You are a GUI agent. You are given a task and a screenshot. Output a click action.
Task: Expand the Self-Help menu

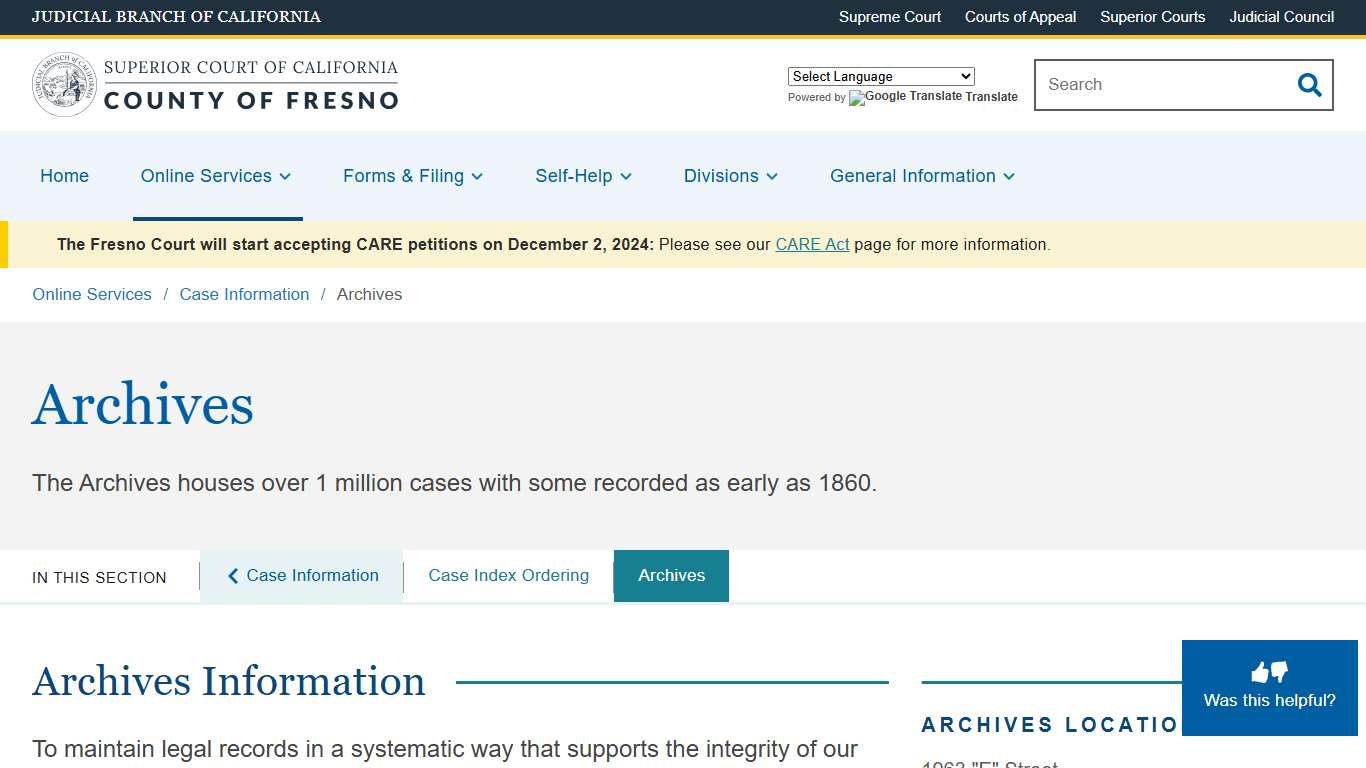583,176
